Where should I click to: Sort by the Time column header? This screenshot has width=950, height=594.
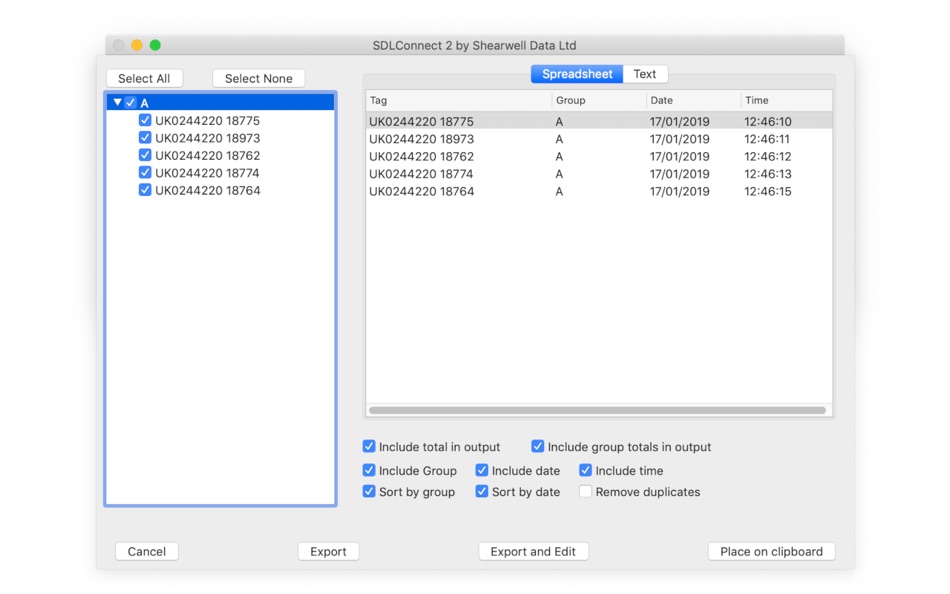786,101
